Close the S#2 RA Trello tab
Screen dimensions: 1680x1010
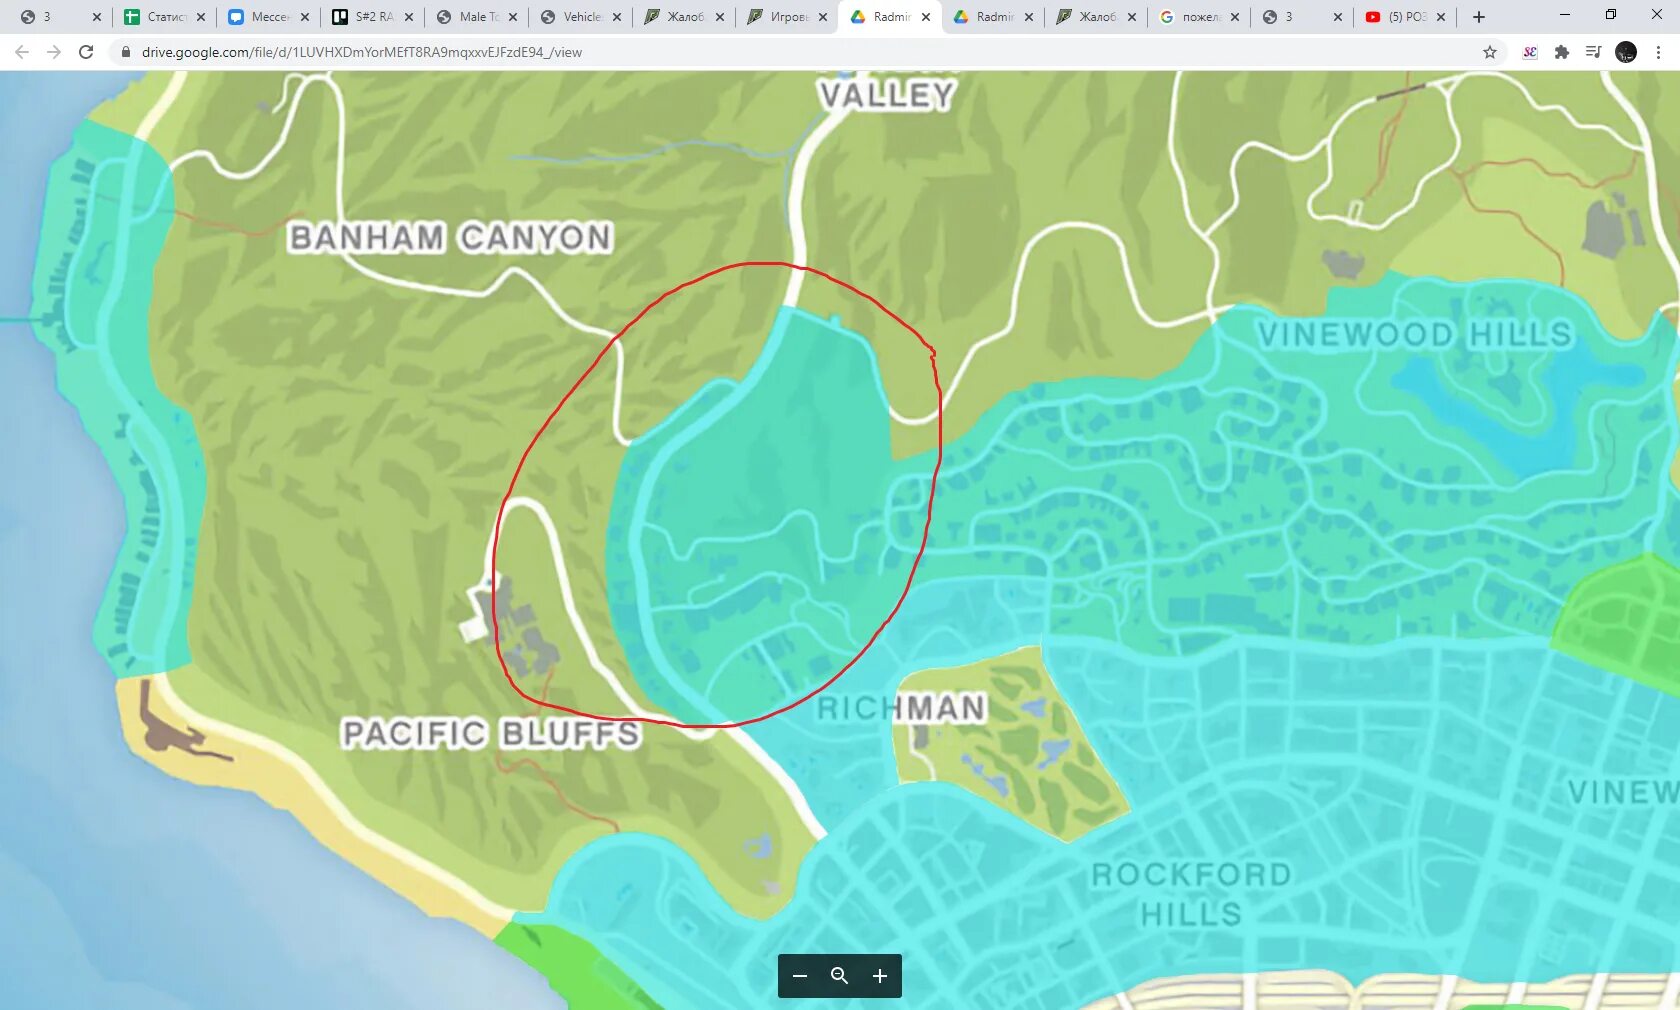click(409, 17)
